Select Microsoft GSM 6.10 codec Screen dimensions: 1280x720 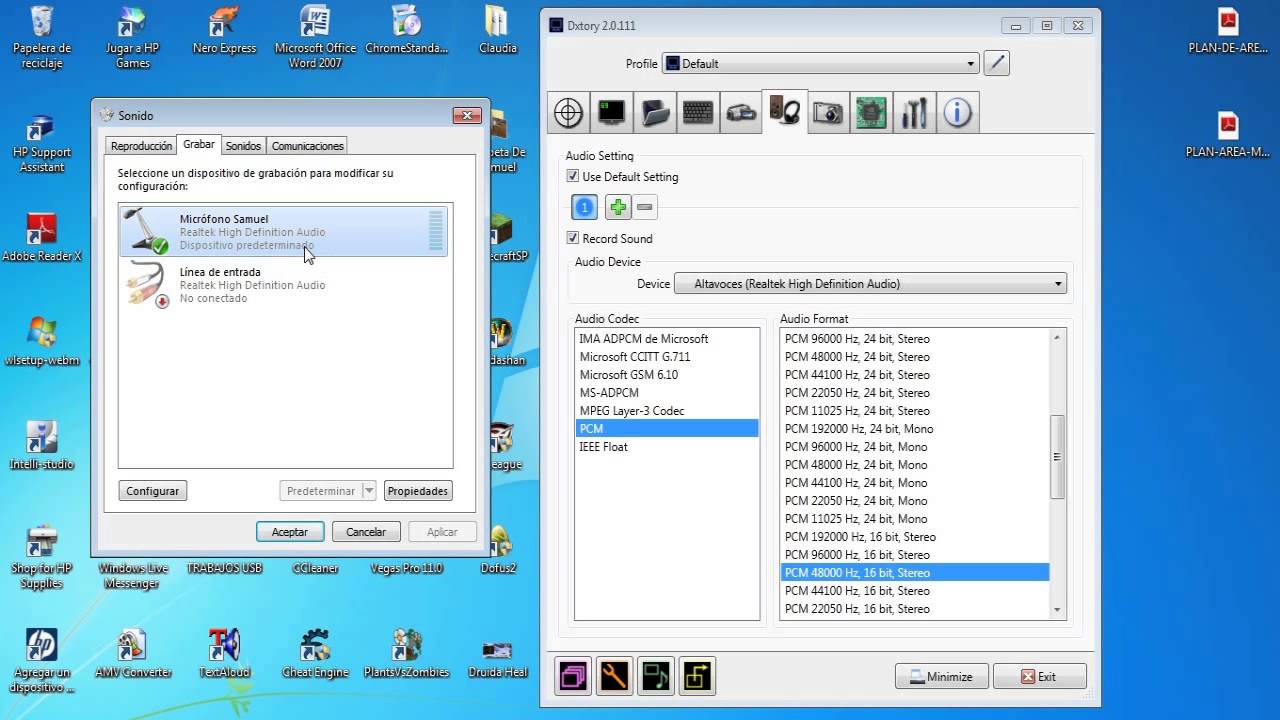(667, 375)
